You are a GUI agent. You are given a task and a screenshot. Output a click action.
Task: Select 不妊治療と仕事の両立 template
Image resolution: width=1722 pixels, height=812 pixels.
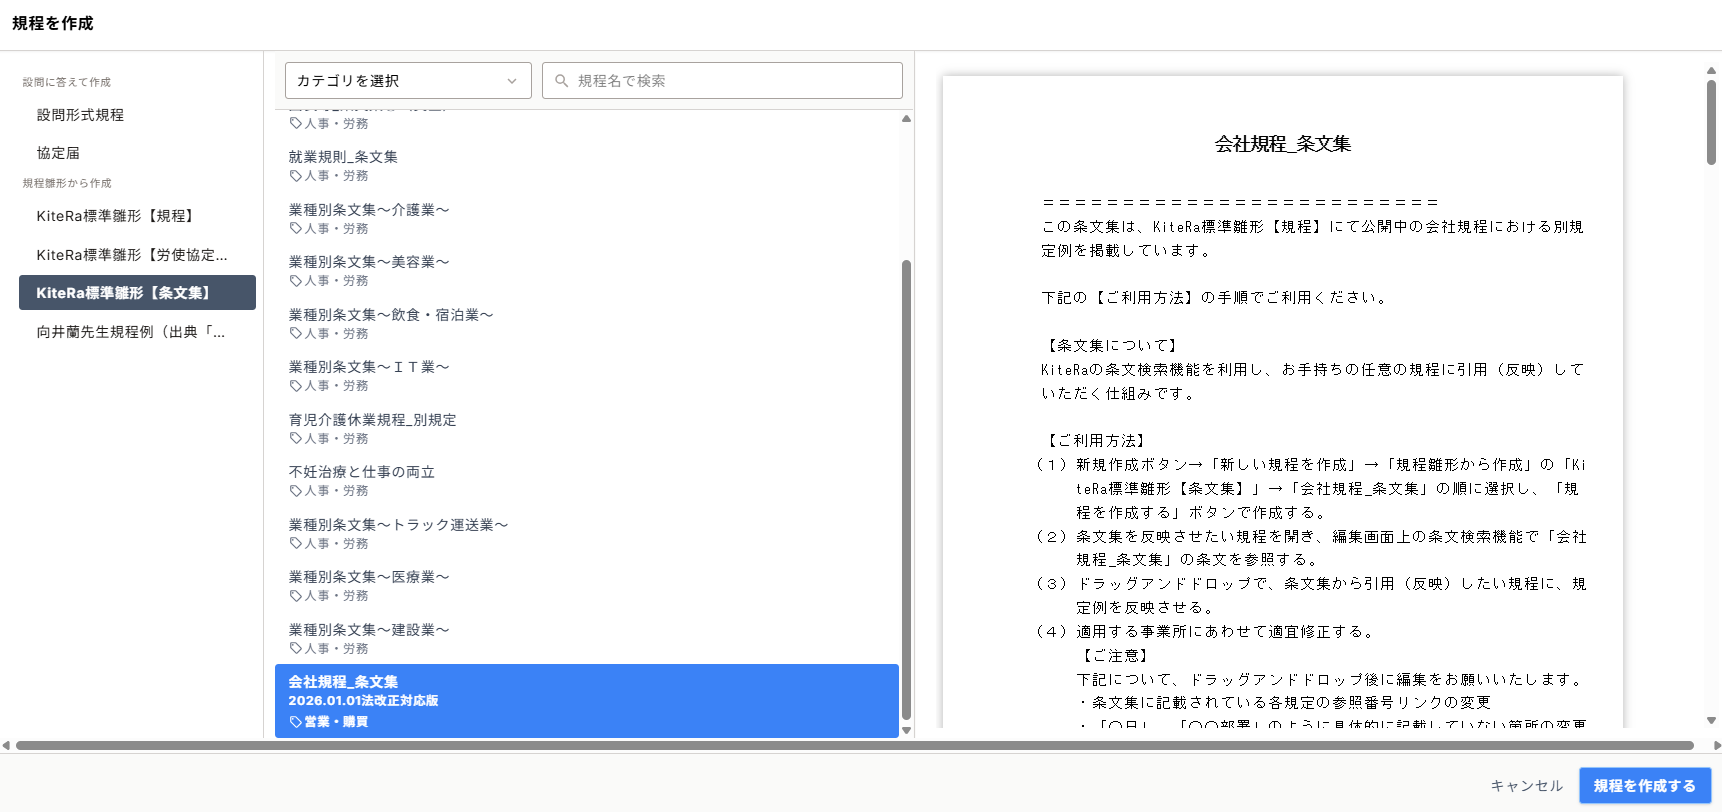(587, 481)
